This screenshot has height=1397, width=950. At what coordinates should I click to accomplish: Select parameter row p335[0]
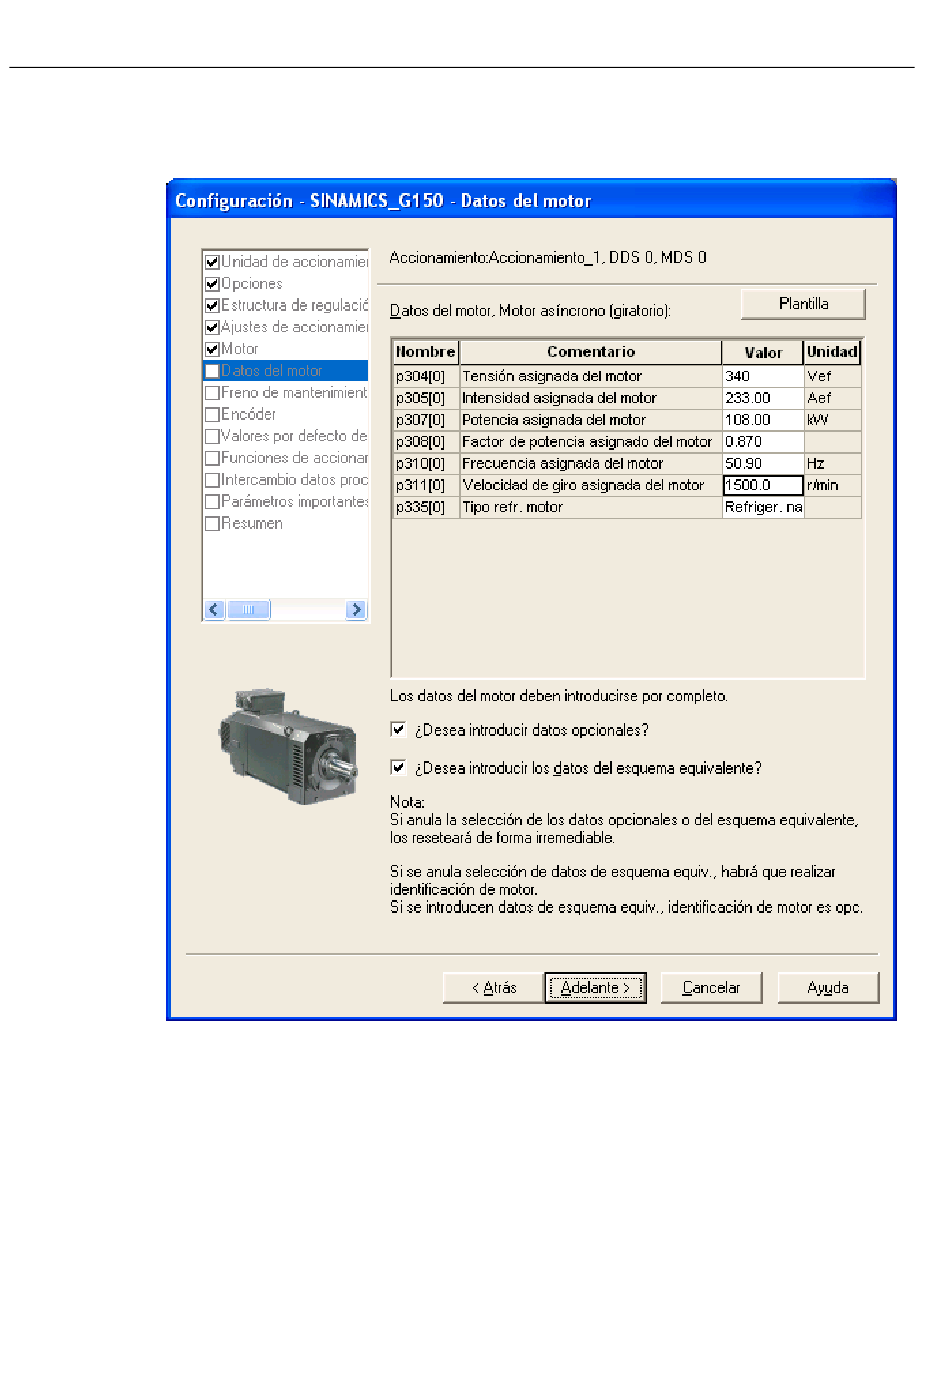point(425,507)
